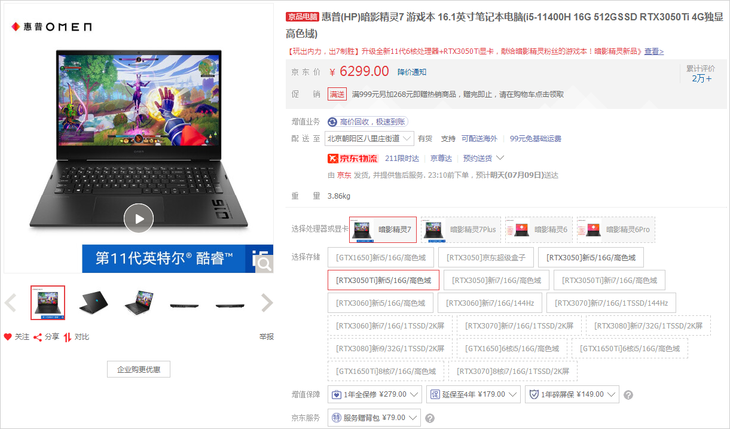Select the 暗影精灵6Pro model option
The height and width of the screenshot is (429, 730).
(614, 229)
